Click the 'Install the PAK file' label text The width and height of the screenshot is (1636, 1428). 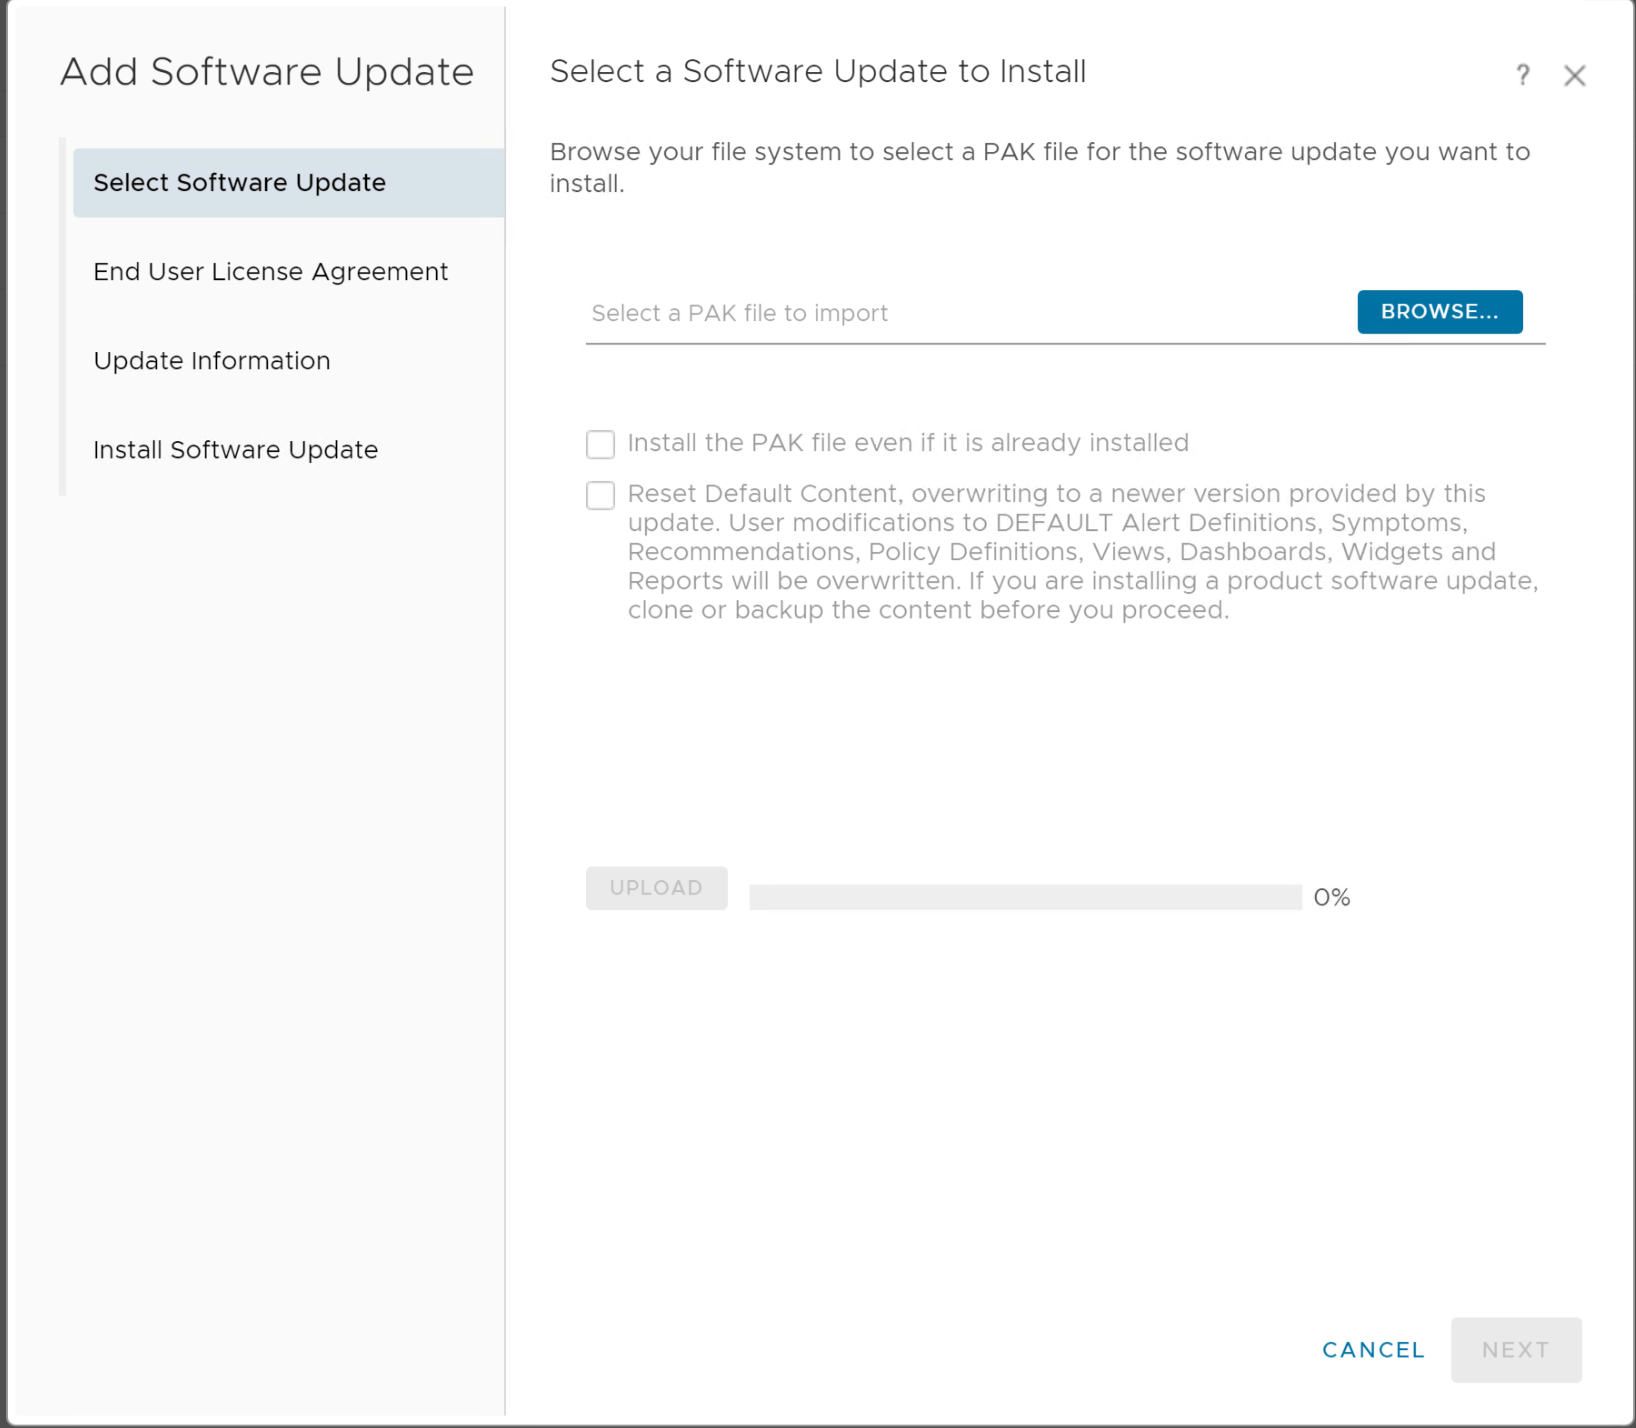(907, 443)
